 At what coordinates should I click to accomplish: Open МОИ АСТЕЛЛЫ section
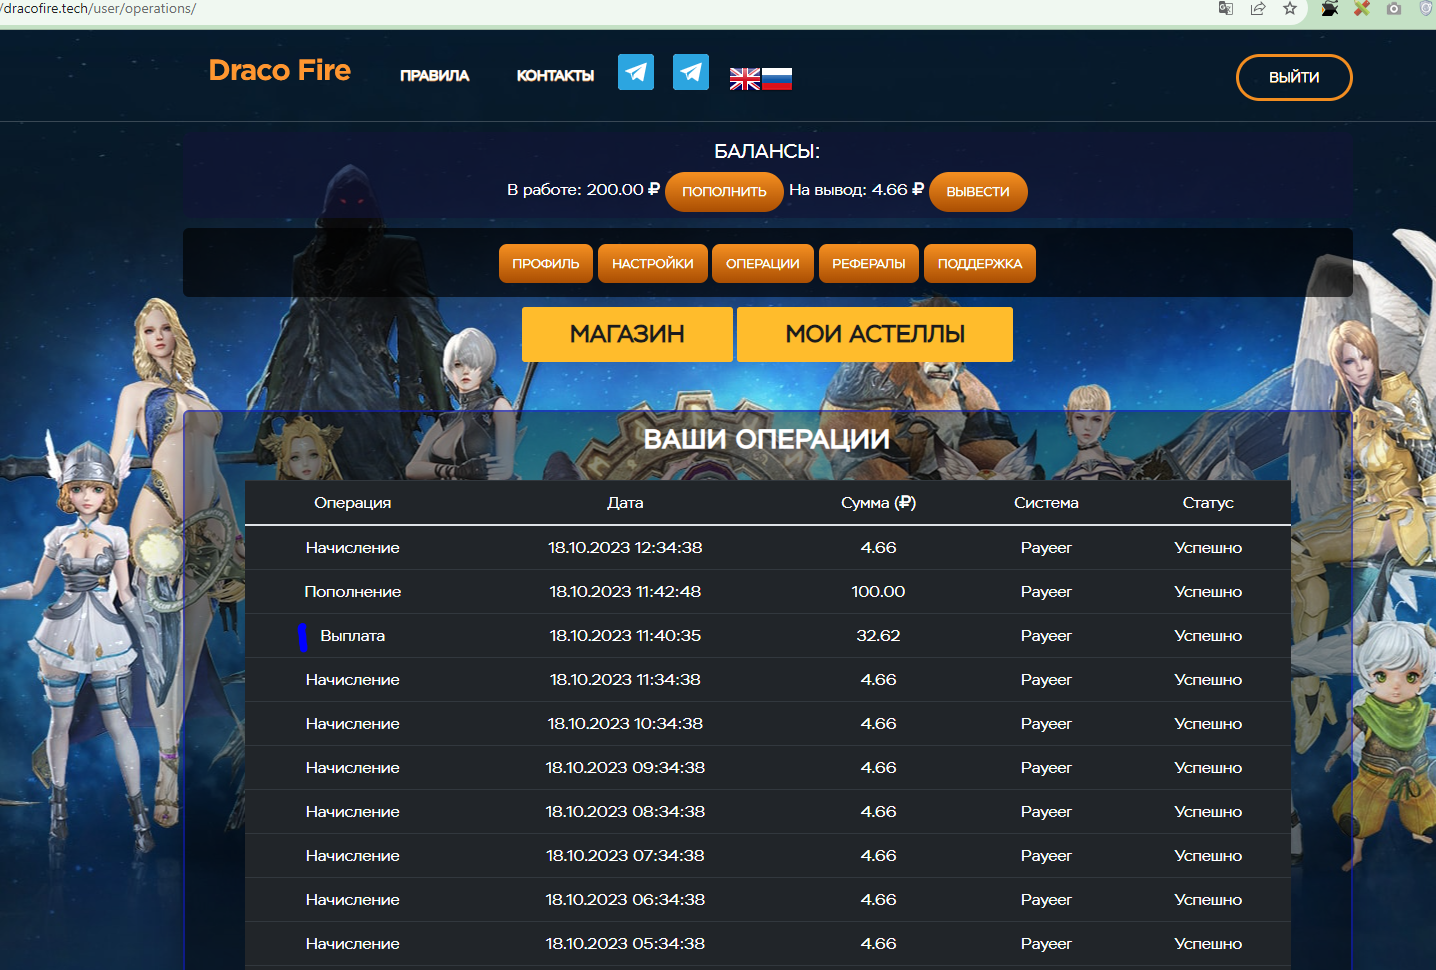point(875,334)
